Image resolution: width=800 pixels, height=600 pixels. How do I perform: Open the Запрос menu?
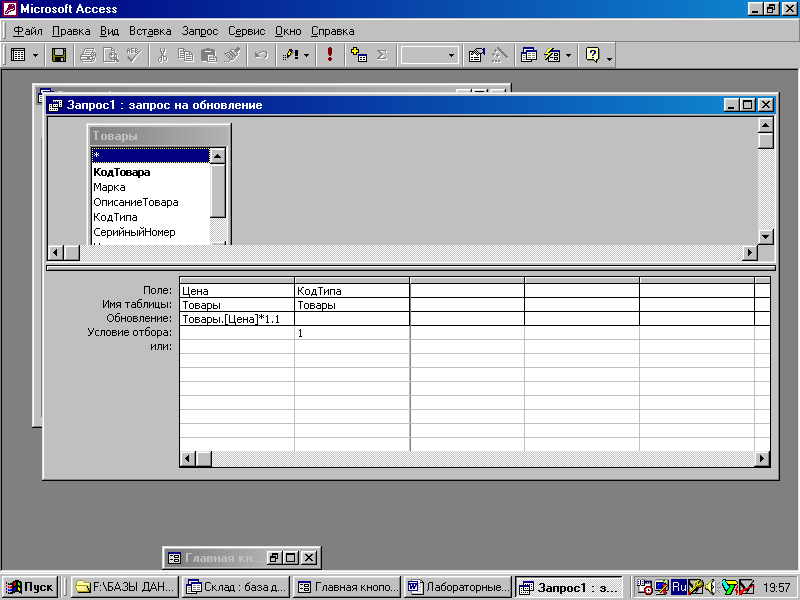(x=199, y=31)
